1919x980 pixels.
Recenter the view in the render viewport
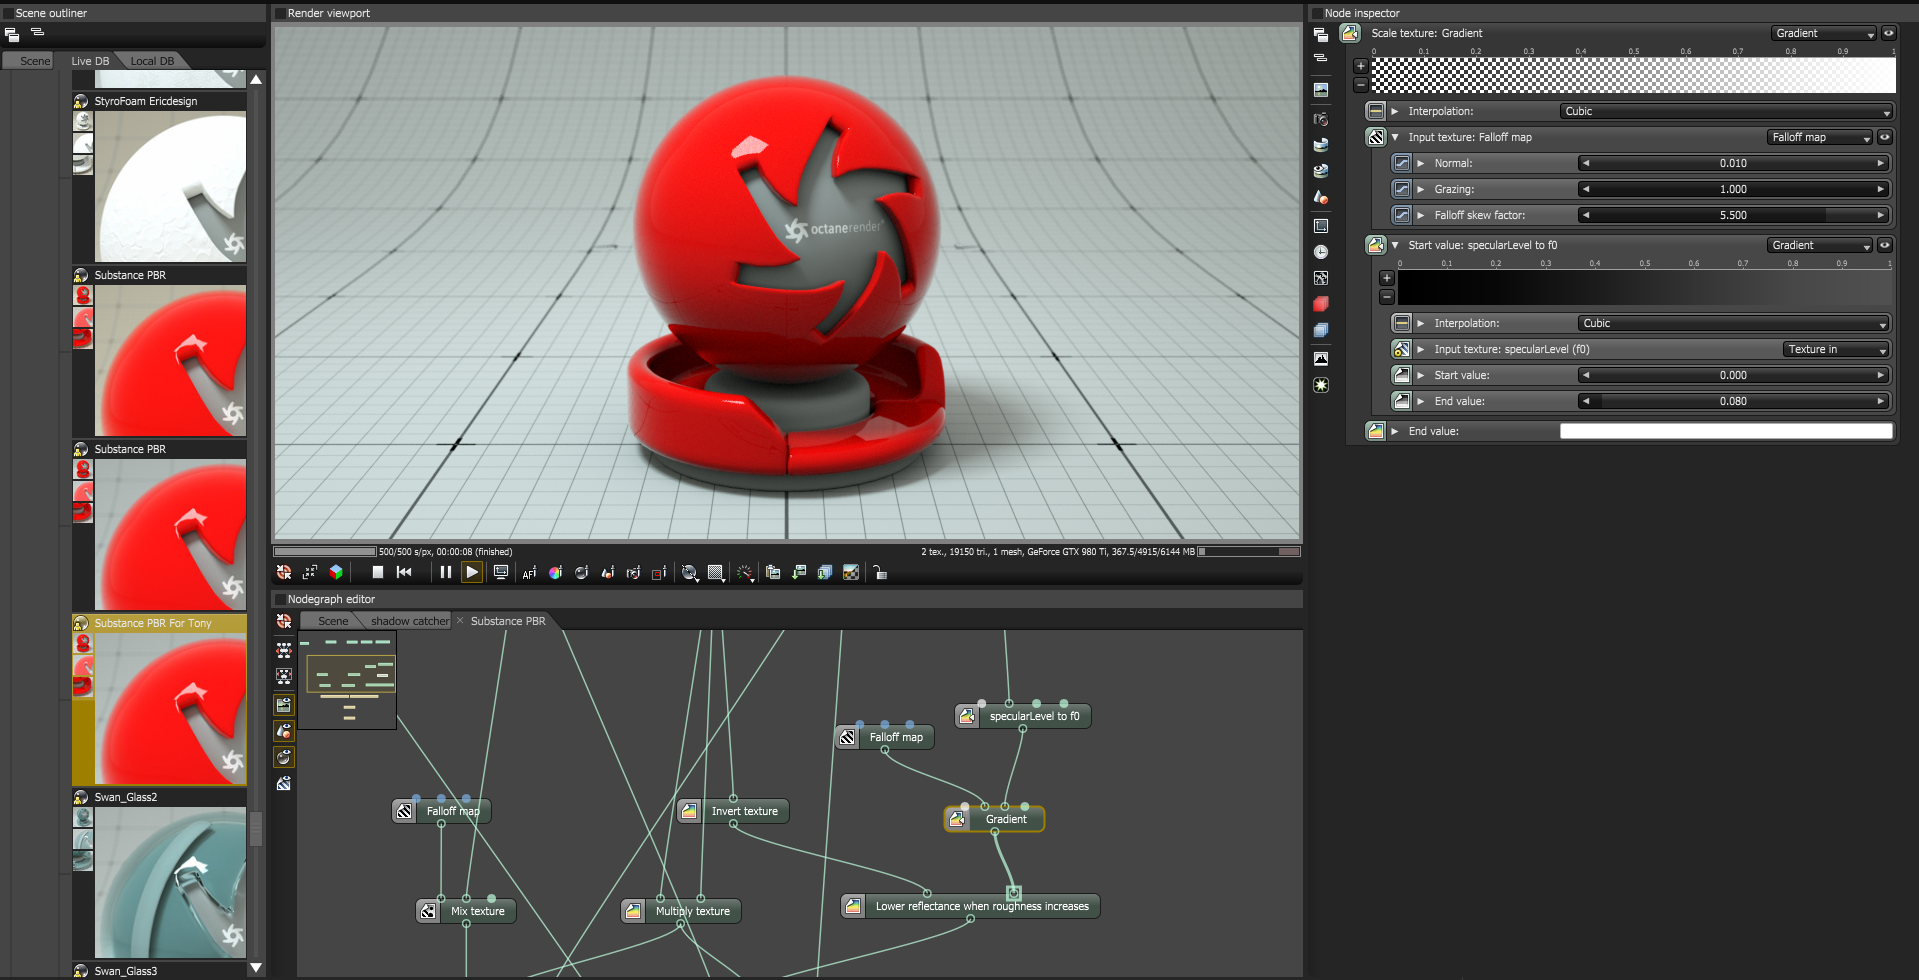point(284,572)
